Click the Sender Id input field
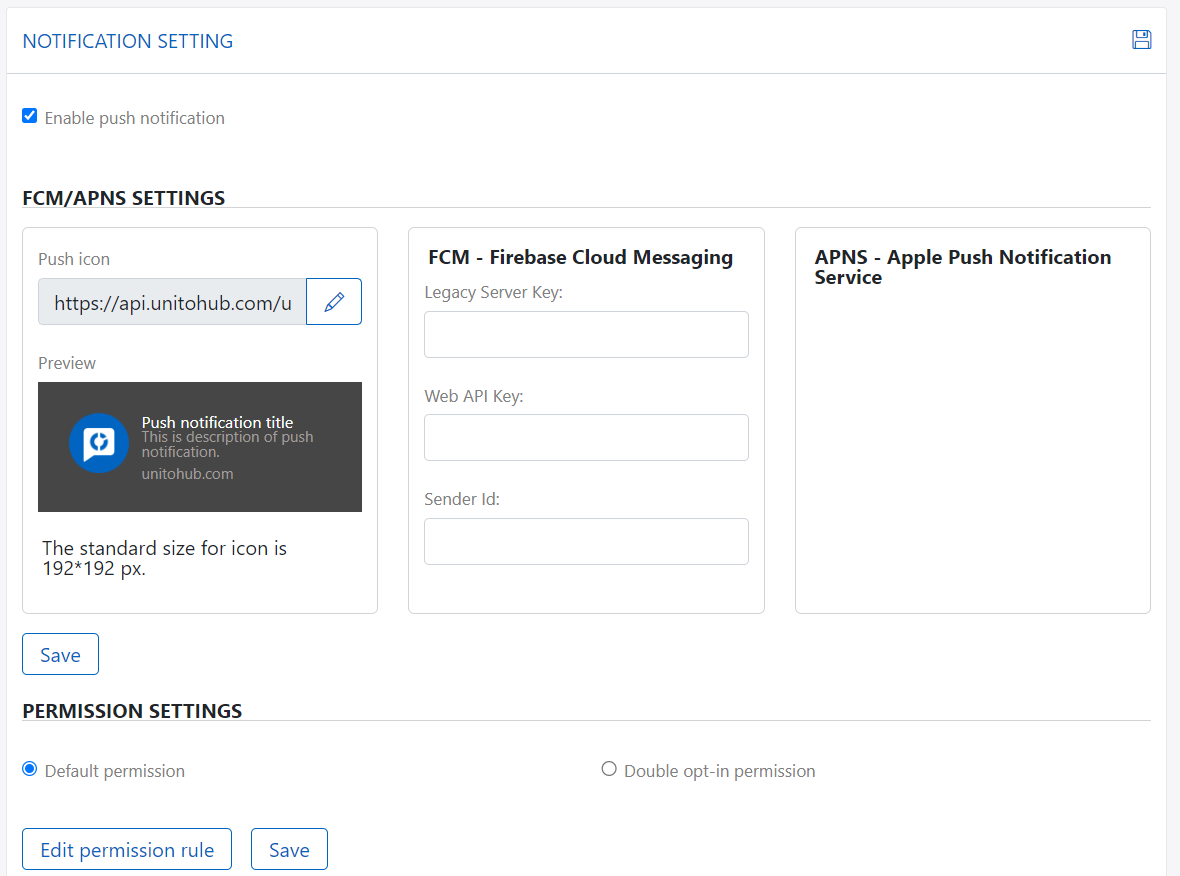1180x876 pixels. 586,541
